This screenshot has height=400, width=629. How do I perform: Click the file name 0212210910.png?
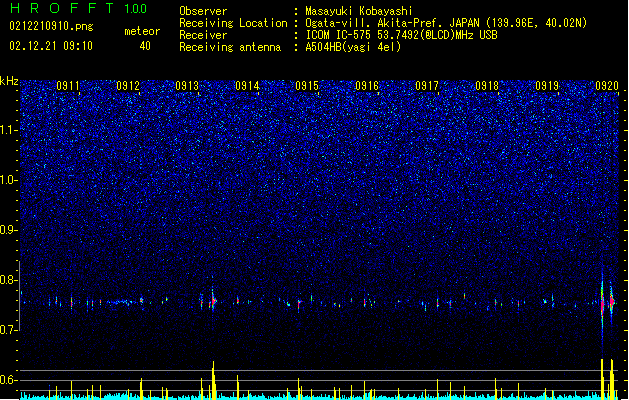(x=51, y=27)
